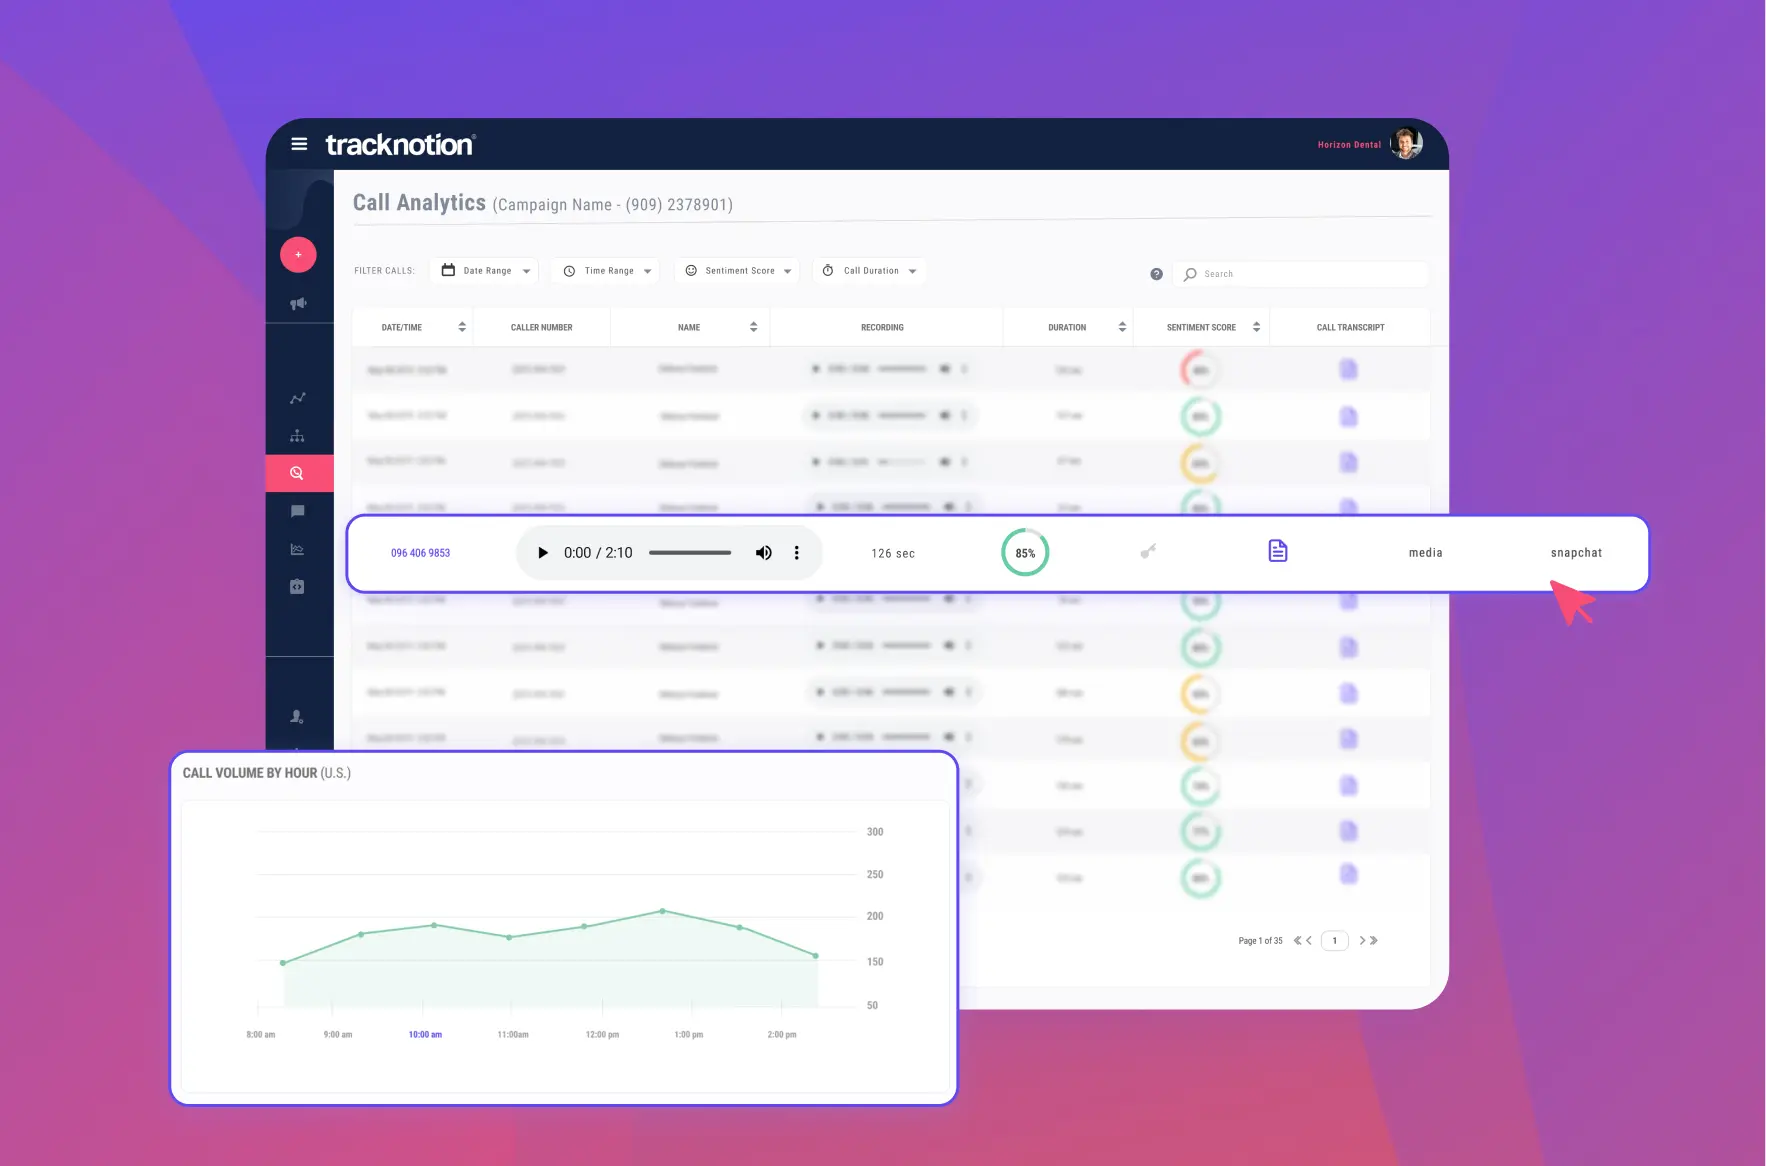Open the hamburger menu beside tracknotion logo
The height and width of the screenshot is (1166, 1766).
[x=298, y=144]
